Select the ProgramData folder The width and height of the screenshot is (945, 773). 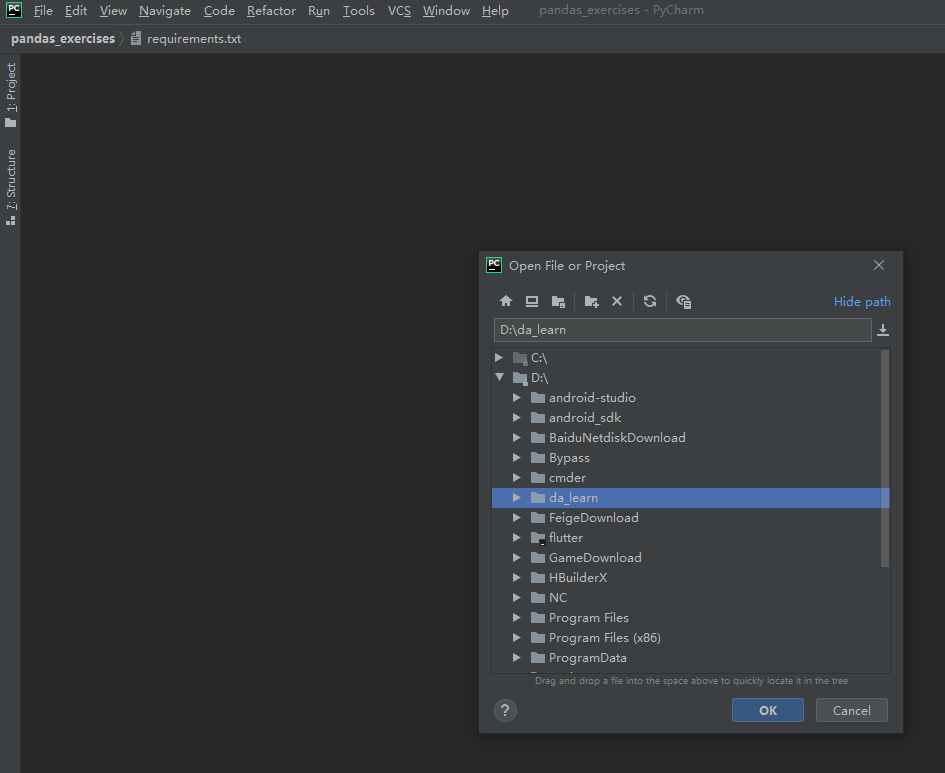tap(686, 657)
